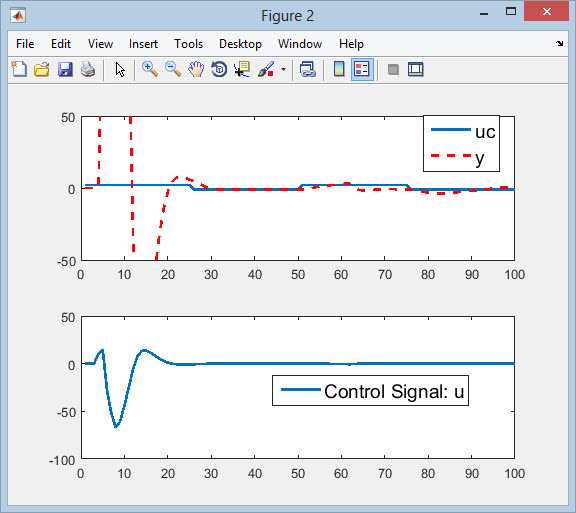Screen dimensions: 576x513
Task: Select the uc/y legend box in top plot
Action: 461,144
